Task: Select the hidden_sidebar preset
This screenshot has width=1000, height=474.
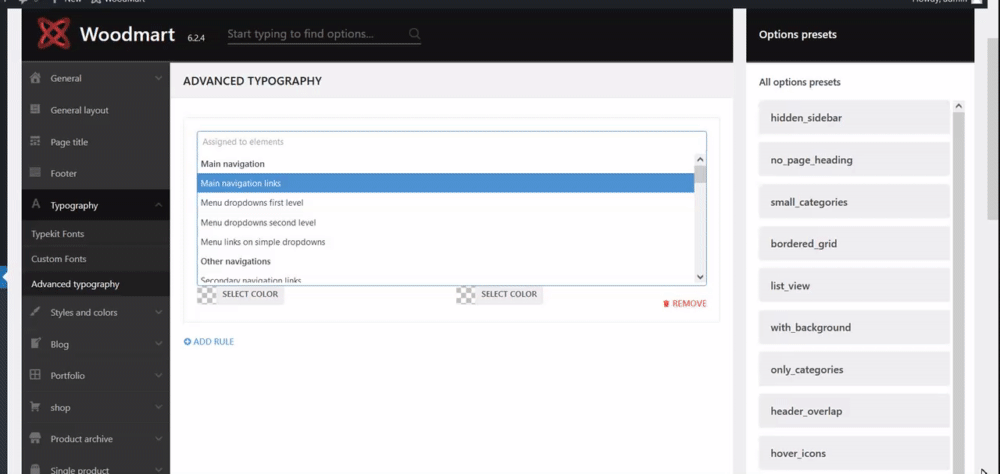Action: (854, 117)
